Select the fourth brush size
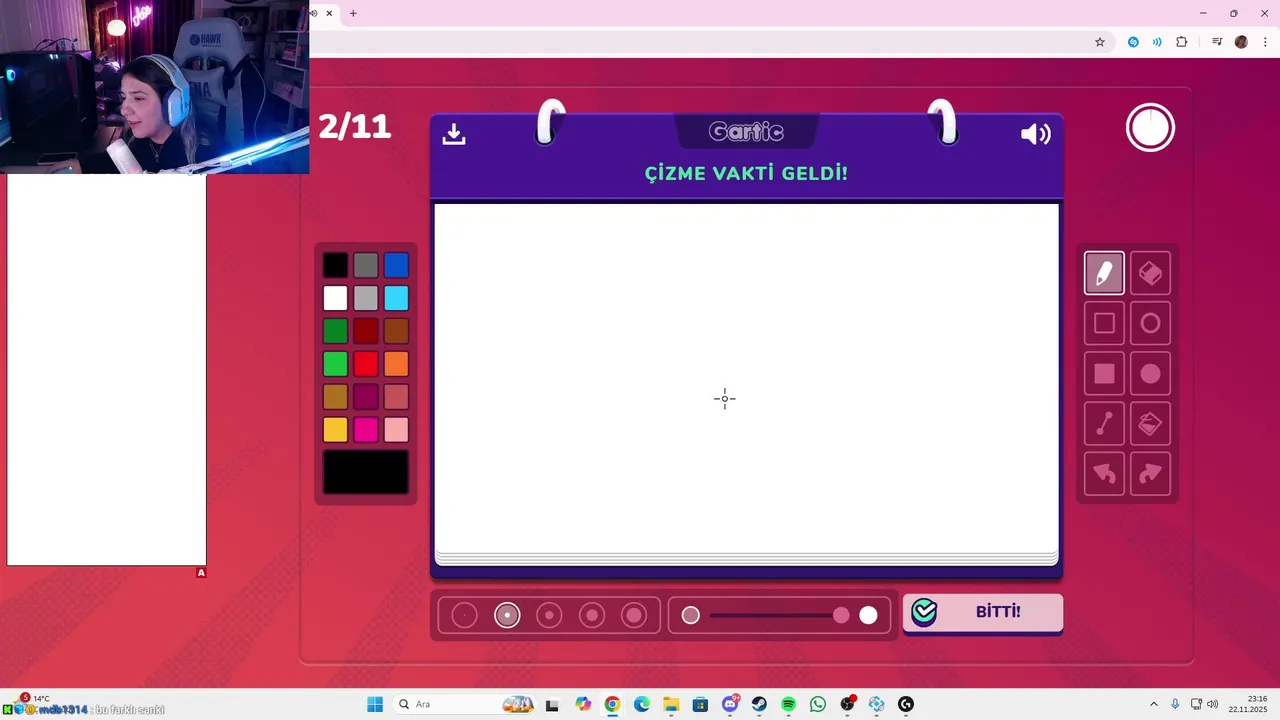Image resolution: width=1280 pixels, height=720 pixels. click(x=592, y=616)
